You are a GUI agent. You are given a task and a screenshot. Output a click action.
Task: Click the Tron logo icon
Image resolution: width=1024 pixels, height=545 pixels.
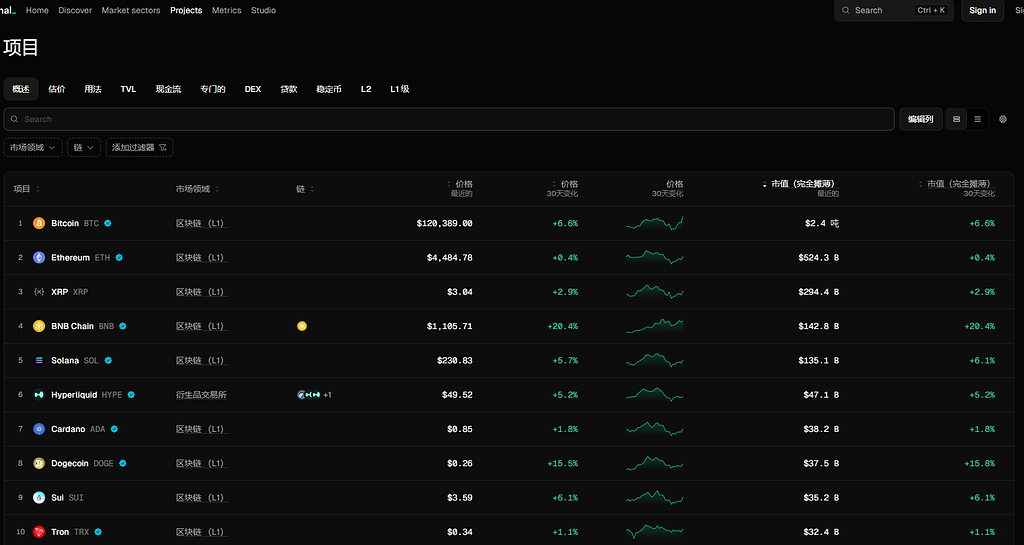click(x=39, y=532)
